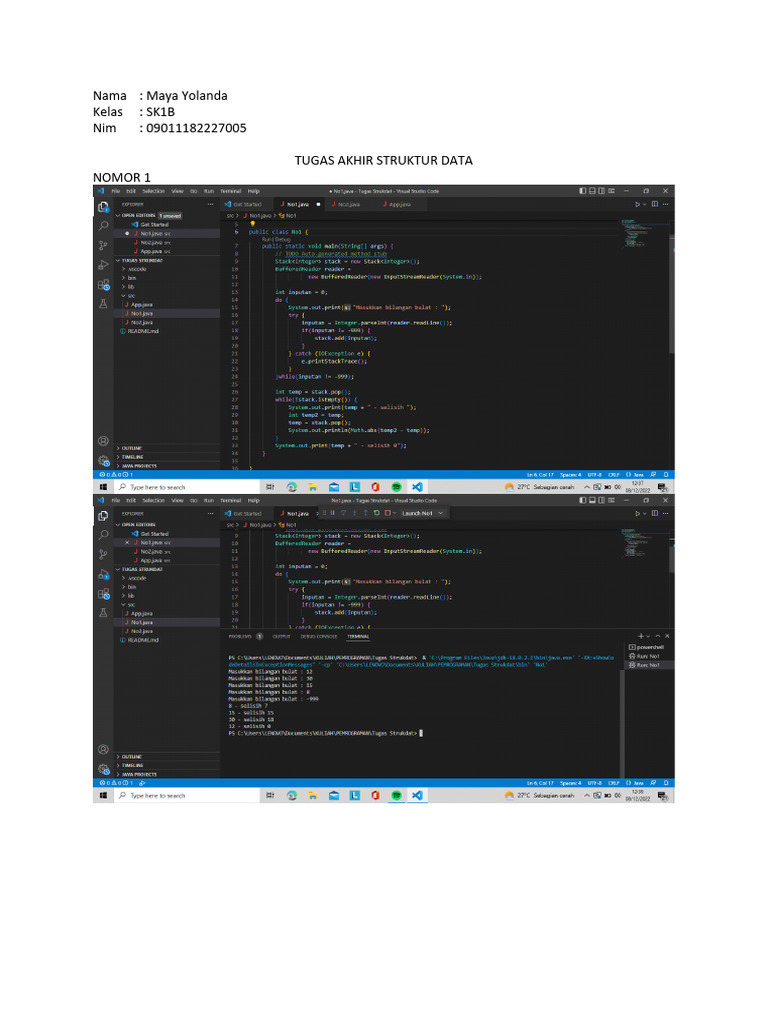Stop debugging with the red square icon
This screenshot has width=768, height=1024.
[x=388, y=513]
